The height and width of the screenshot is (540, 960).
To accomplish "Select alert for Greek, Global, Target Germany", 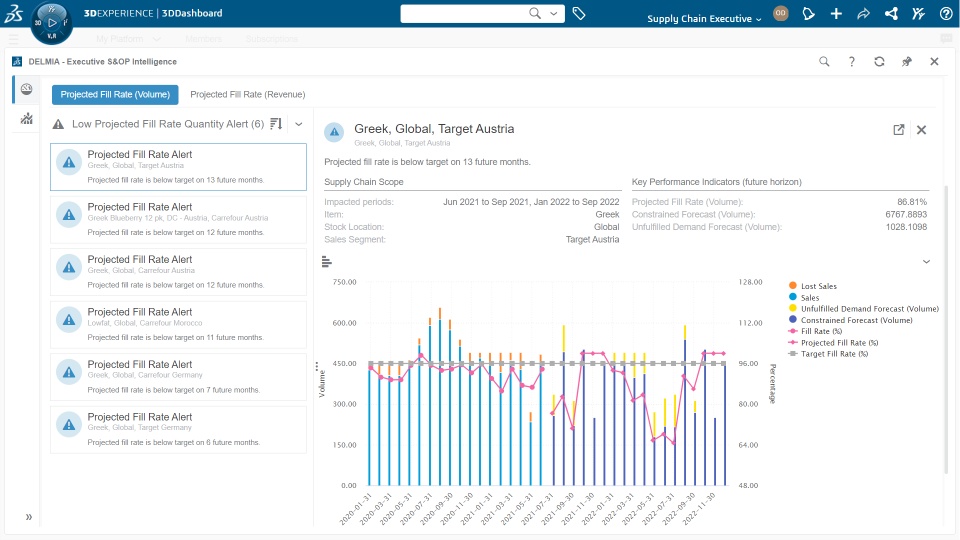I will pyautogui.click(x=178, y=430).
